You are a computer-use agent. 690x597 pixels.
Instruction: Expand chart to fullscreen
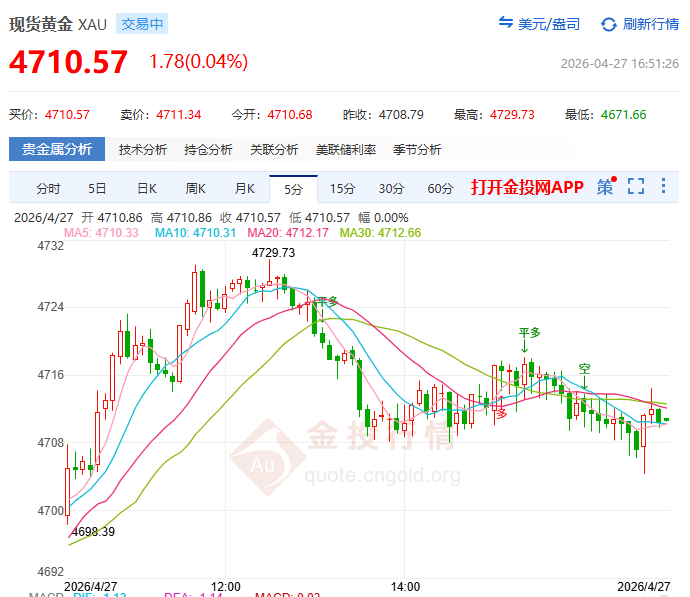tap(636, 186)
